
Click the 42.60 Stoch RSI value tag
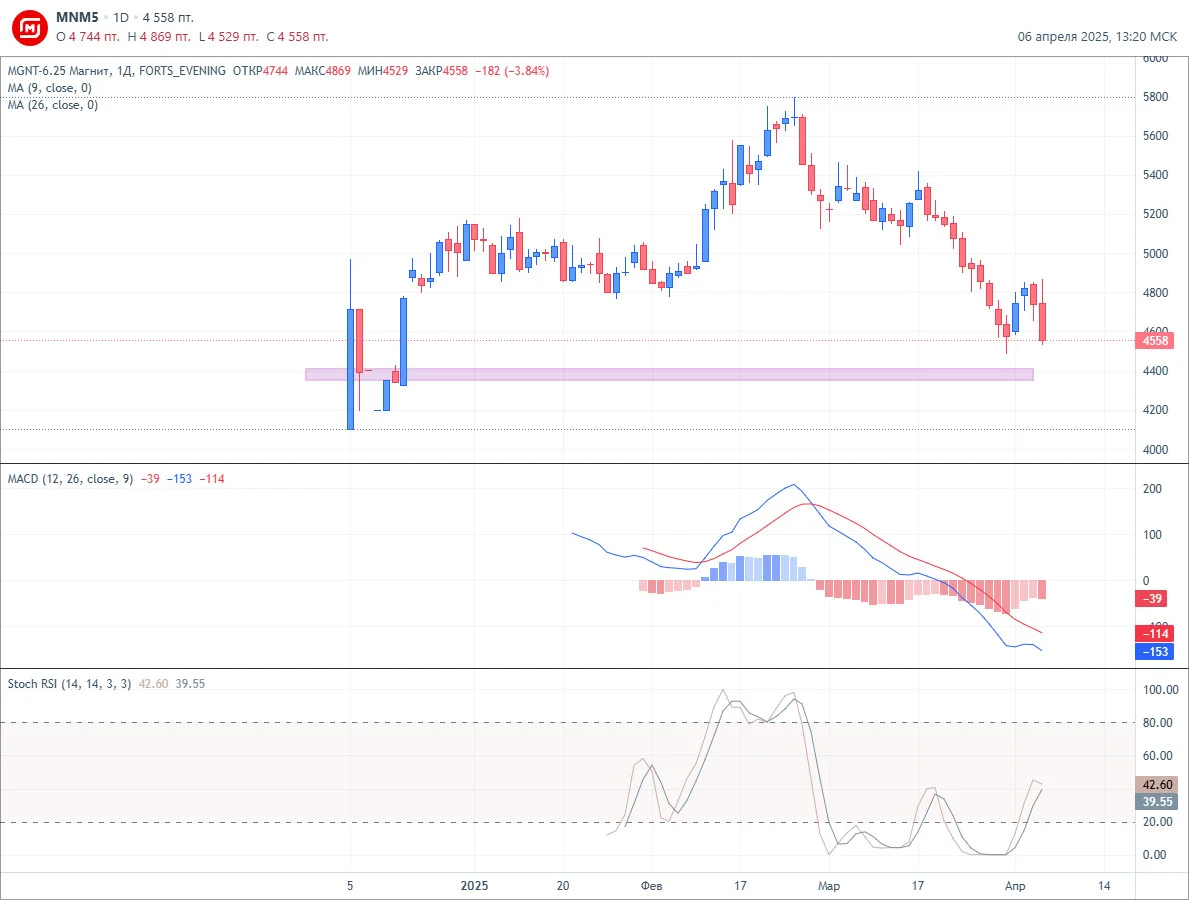(1156, 785)
